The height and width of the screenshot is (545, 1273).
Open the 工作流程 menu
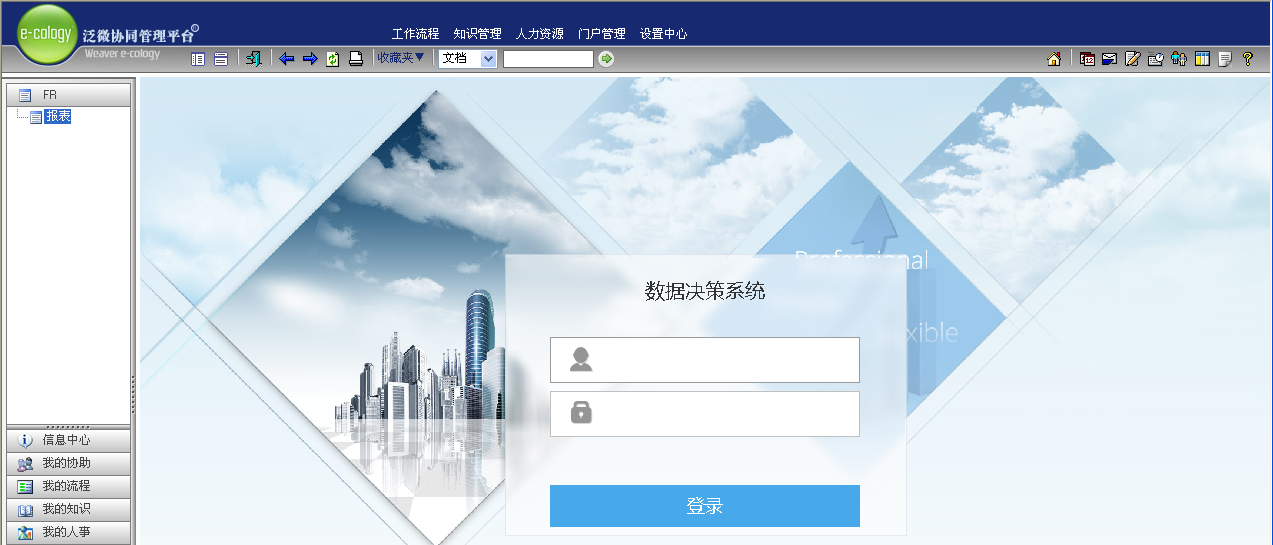[x=415, y=33]
